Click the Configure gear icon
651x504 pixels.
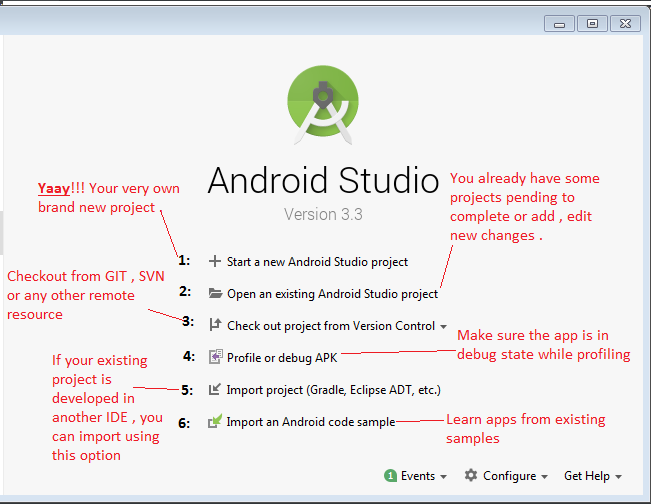tap(471, 475)
